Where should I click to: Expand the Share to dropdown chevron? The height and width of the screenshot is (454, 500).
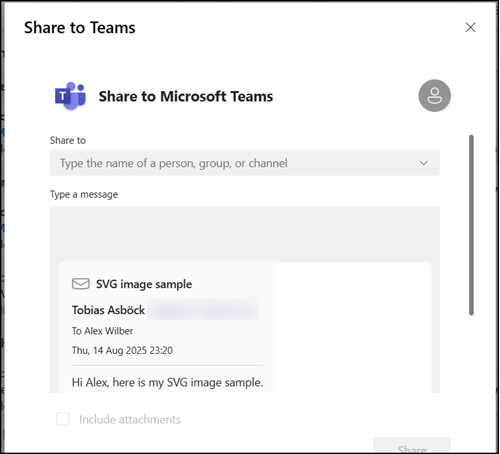[424, 163]
